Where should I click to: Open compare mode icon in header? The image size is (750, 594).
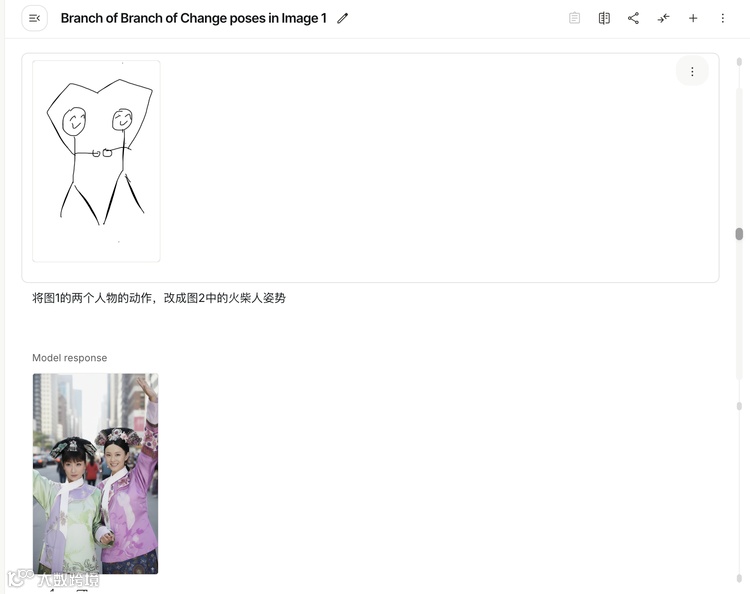pyautogui.click(x=604, y=18)
